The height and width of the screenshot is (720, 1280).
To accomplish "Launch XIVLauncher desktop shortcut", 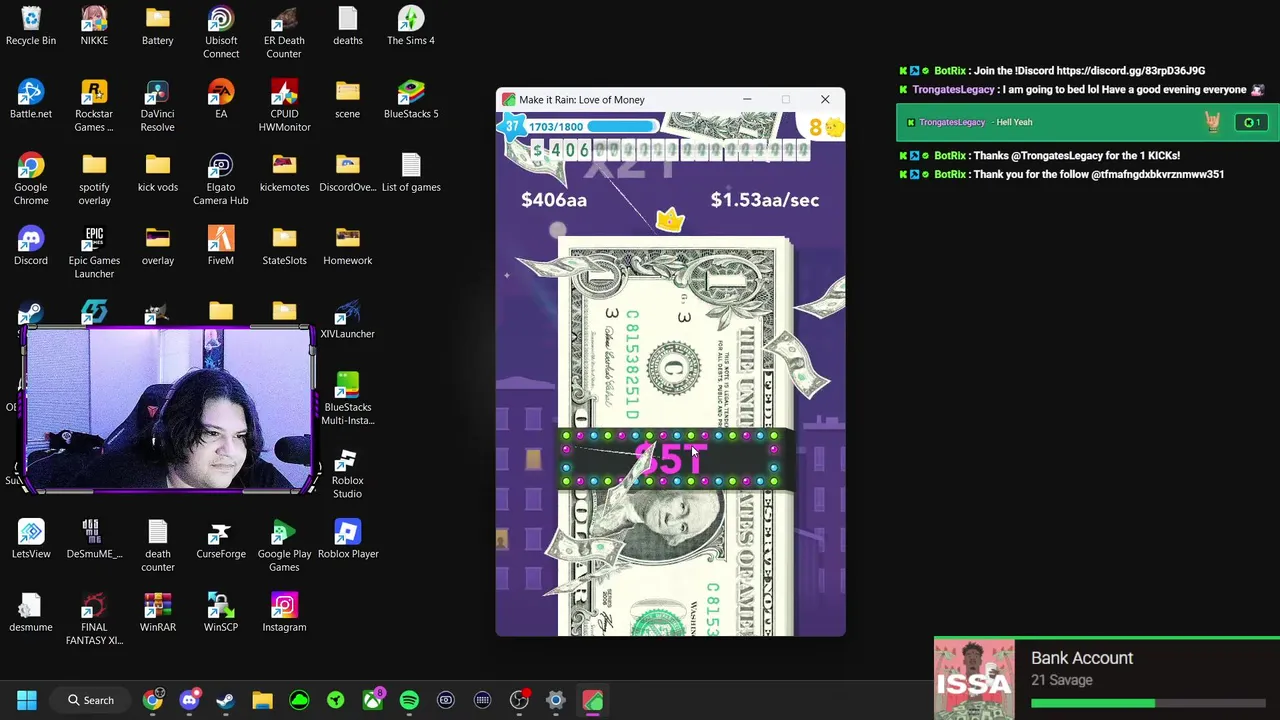I will 347,319.
